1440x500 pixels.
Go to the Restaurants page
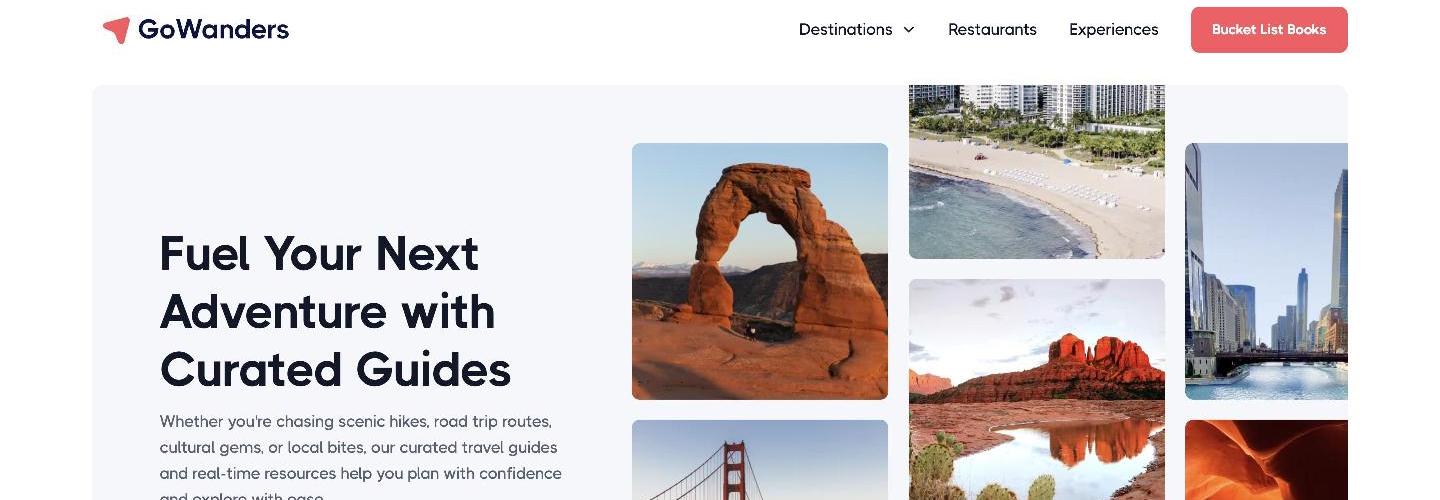[992, 30]
